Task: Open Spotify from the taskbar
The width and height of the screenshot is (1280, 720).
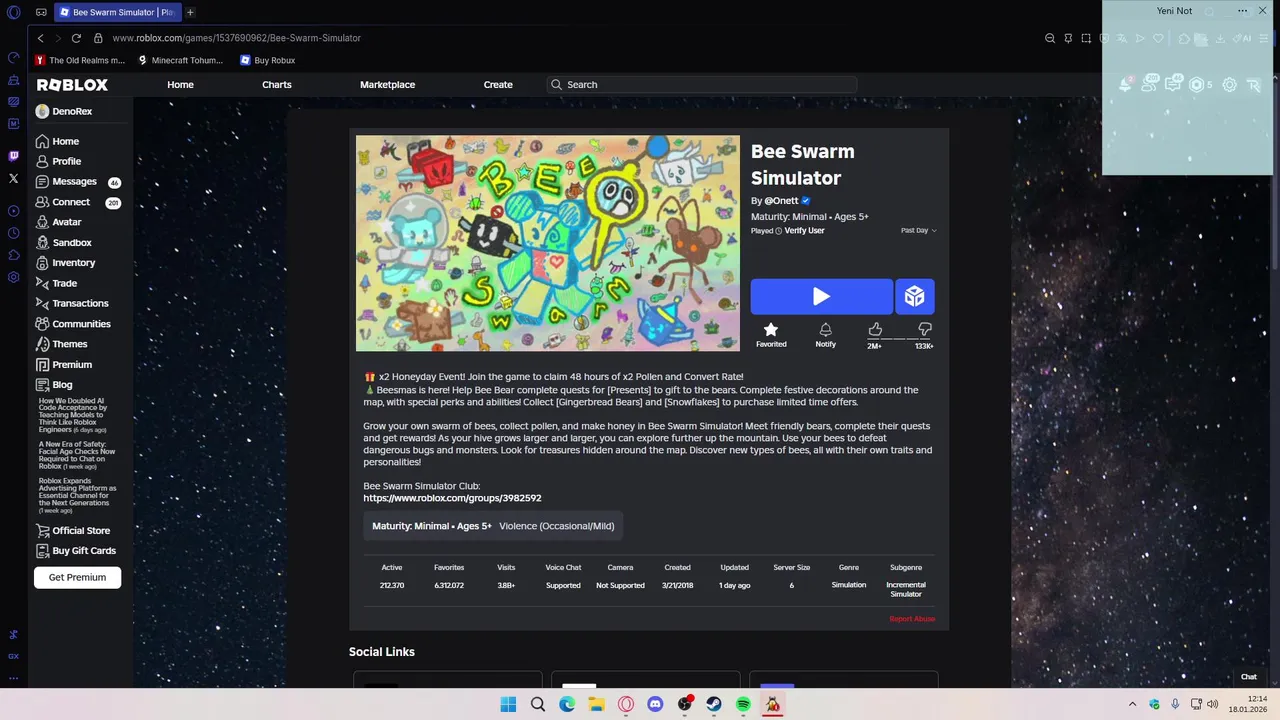Action: pyautogui.click(x=743, y=704)
